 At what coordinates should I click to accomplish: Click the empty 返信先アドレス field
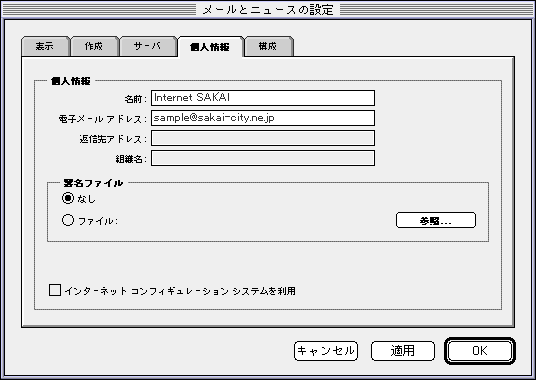[263, 138]
